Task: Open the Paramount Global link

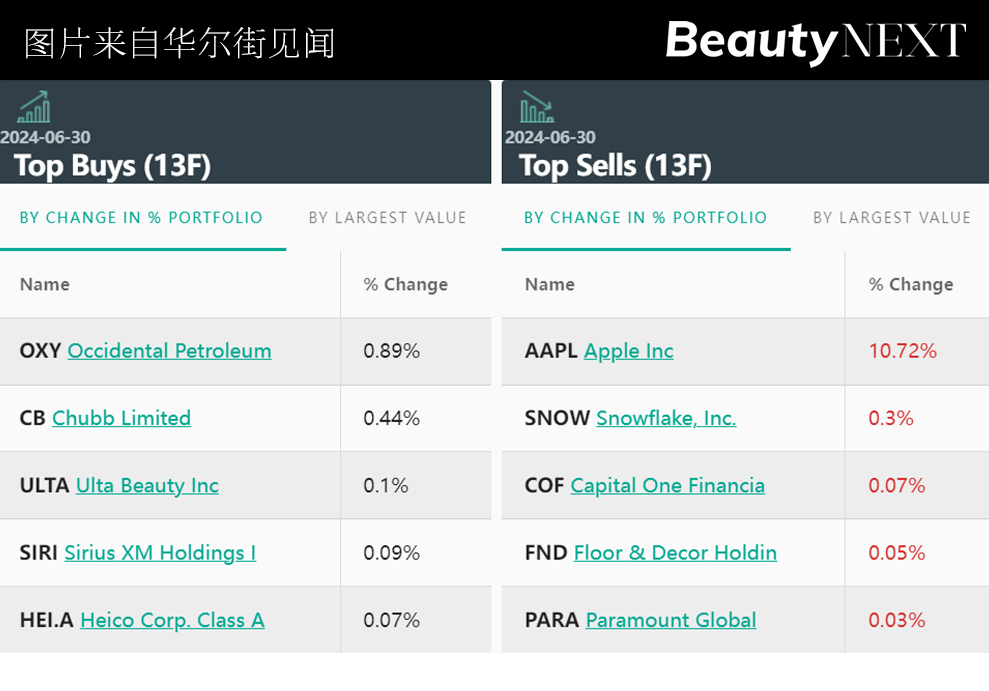Action: pos(670,620)
